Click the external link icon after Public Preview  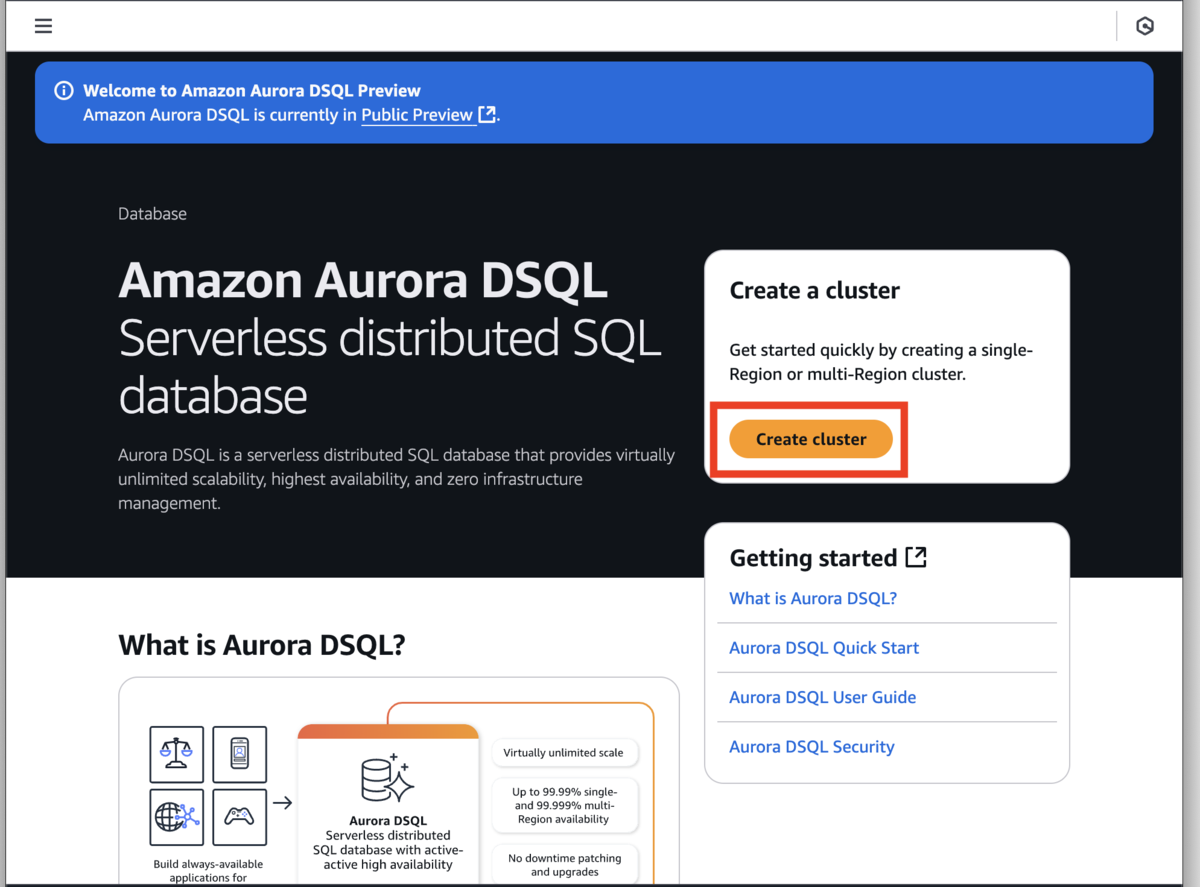point(487,114)
